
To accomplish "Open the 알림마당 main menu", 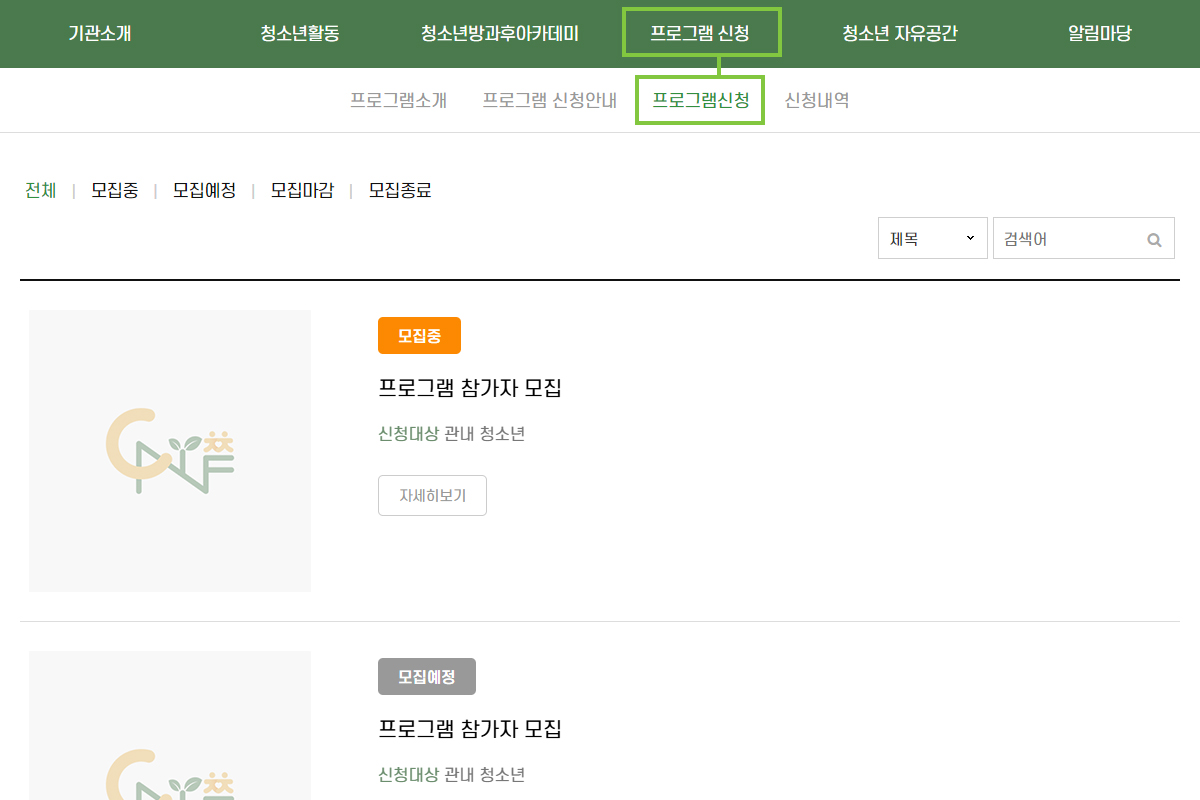I will (x=1100, y=34).
